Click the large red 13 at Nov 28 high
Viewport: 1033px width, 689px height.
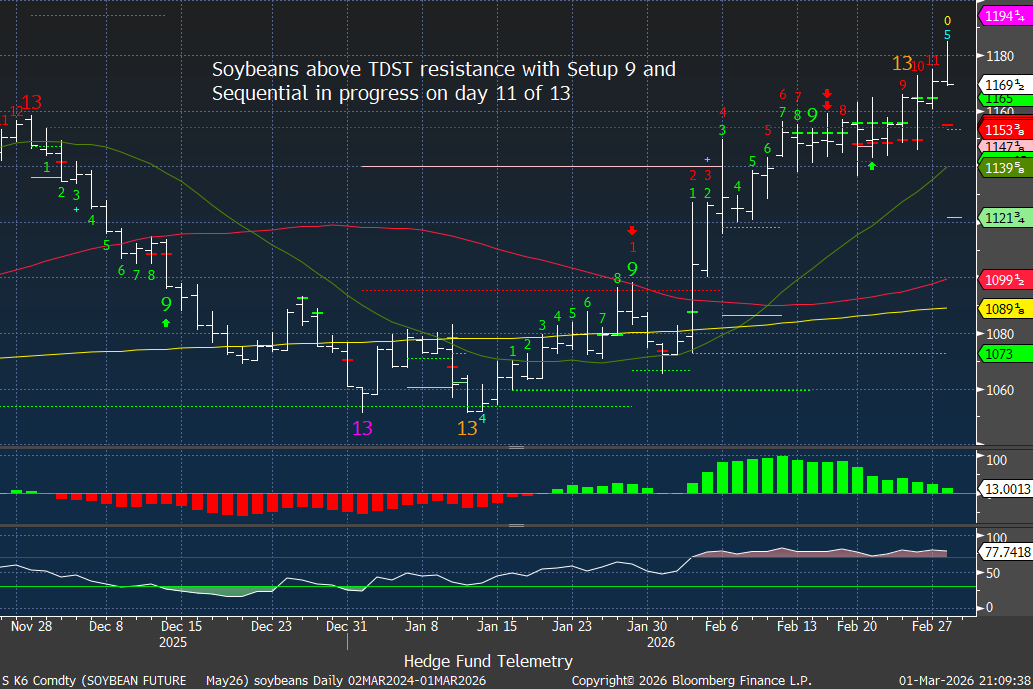click(31, 102)
